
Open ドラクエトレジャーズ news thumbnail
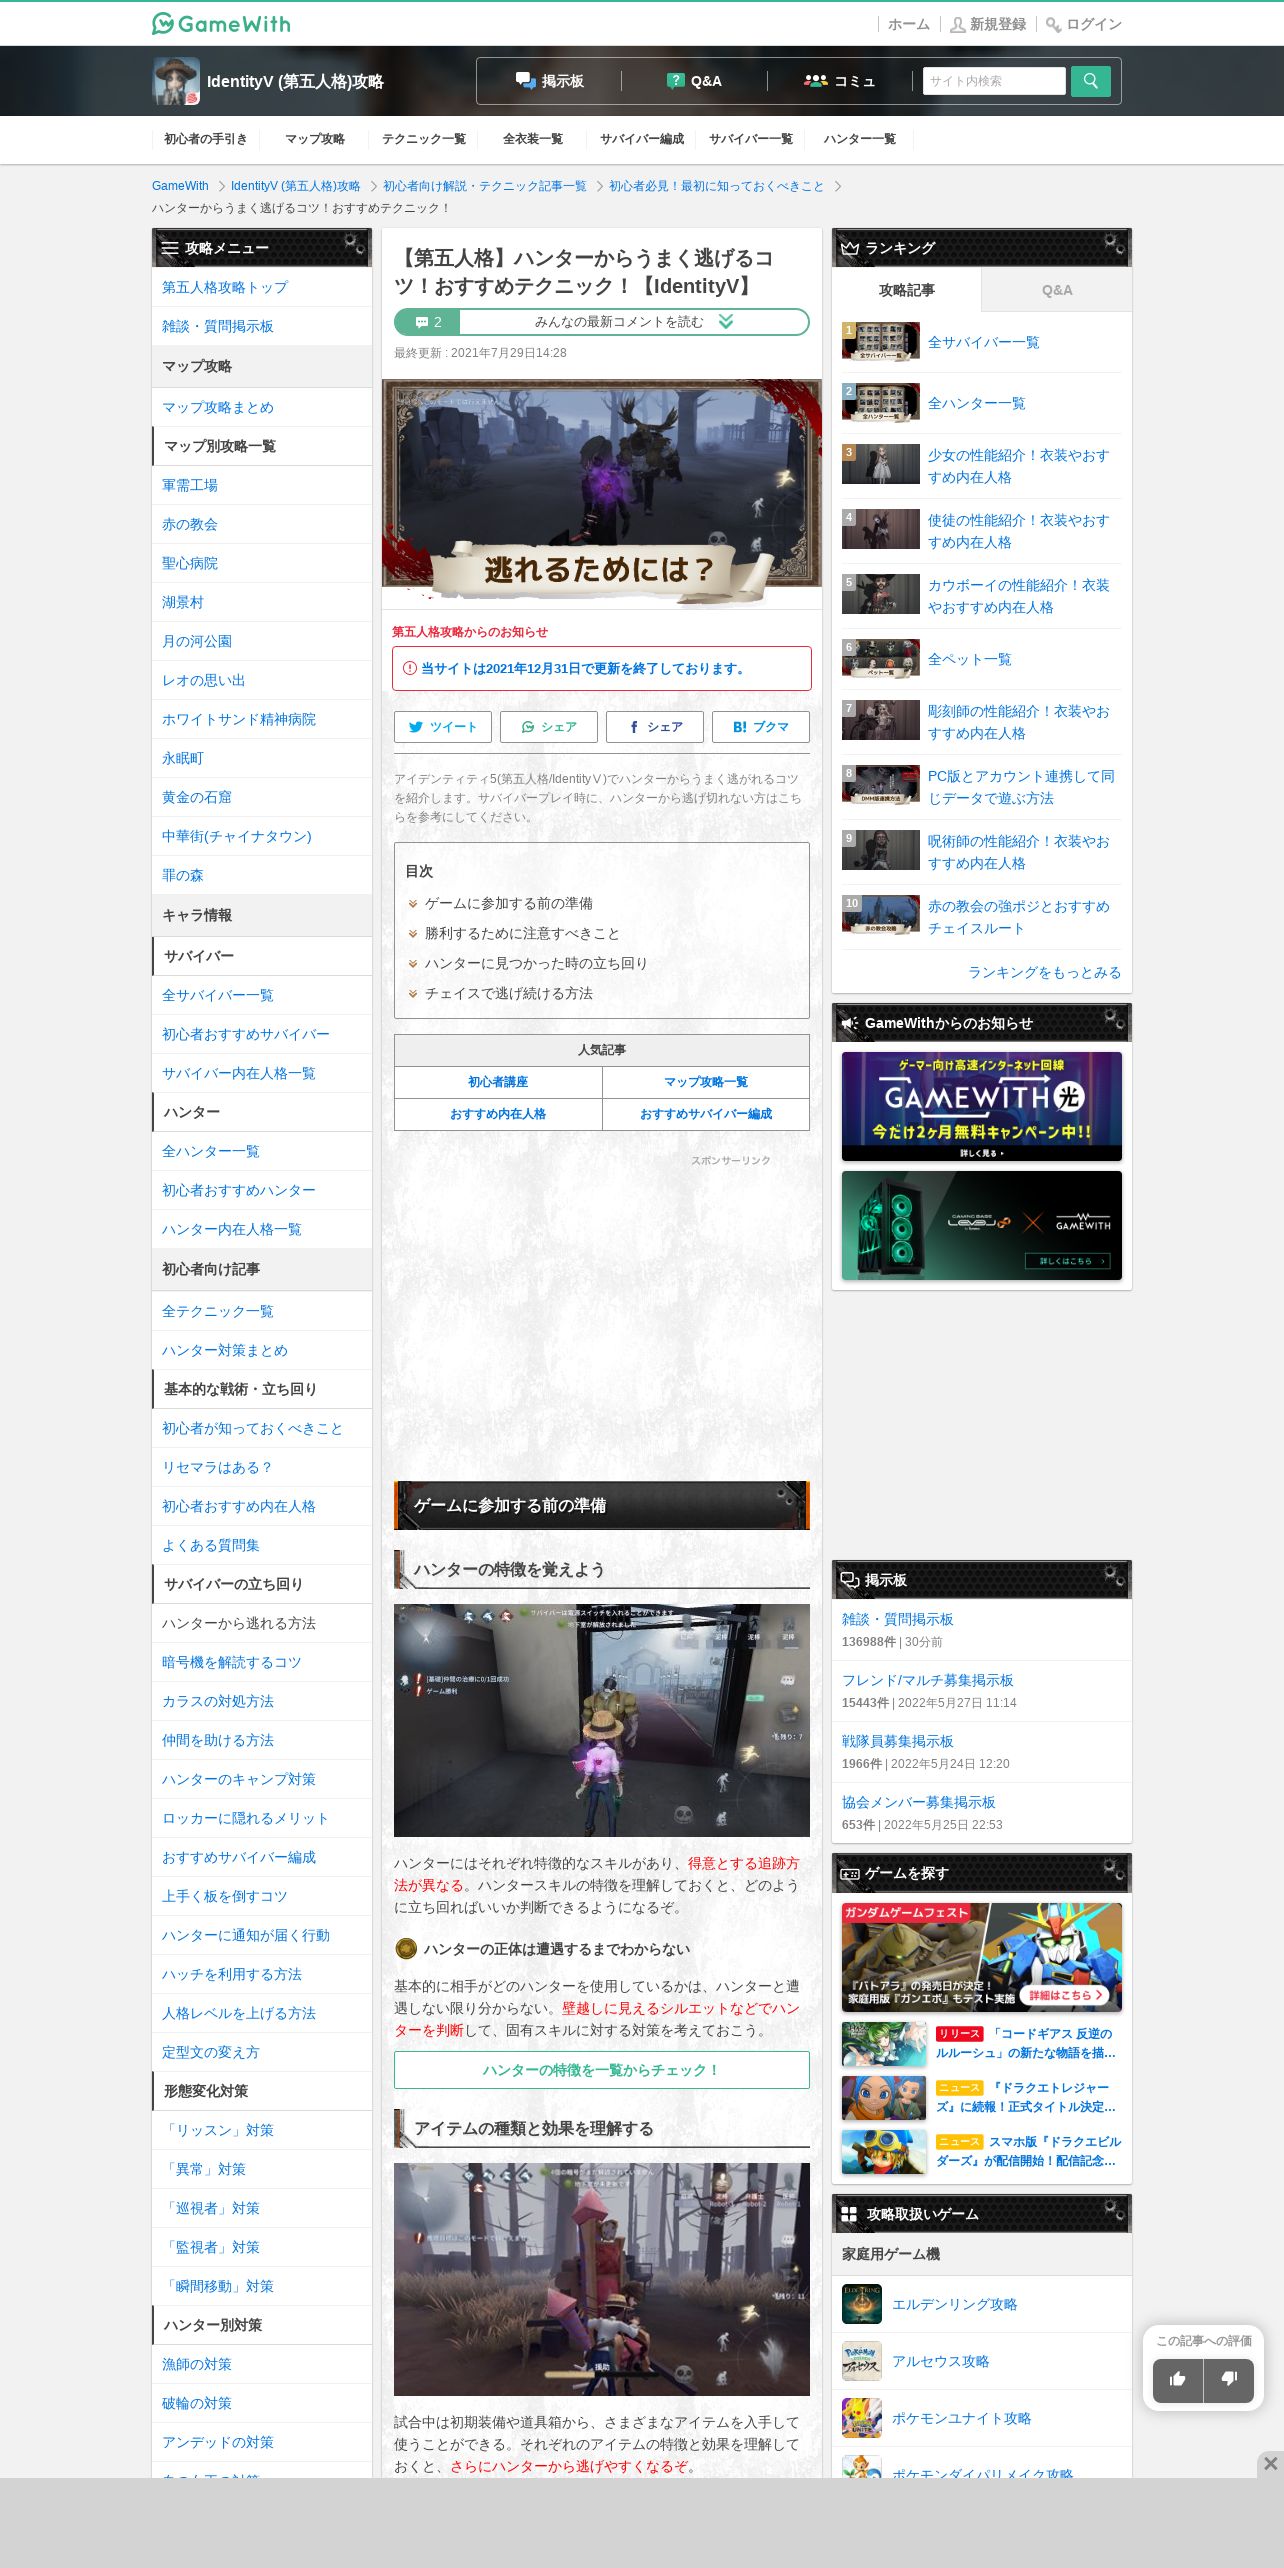pos(884,2099)
